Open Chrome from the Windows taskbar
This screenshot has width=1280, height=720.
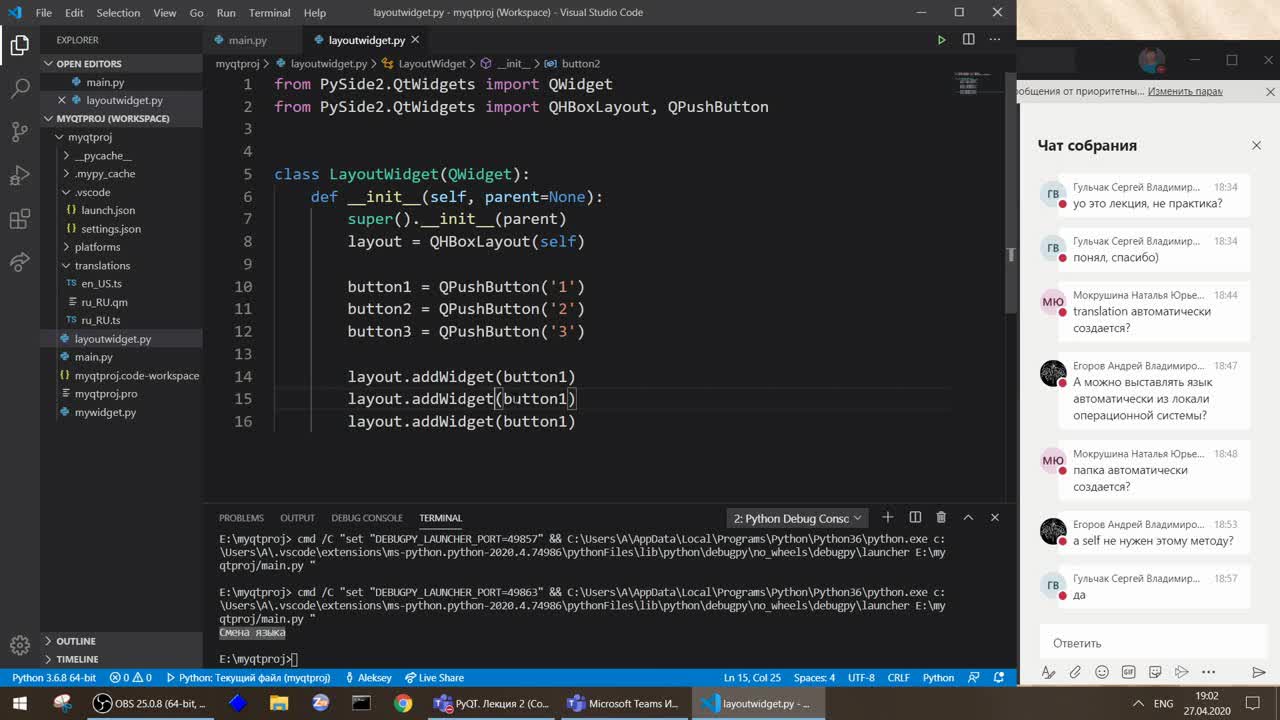[403, 703]
